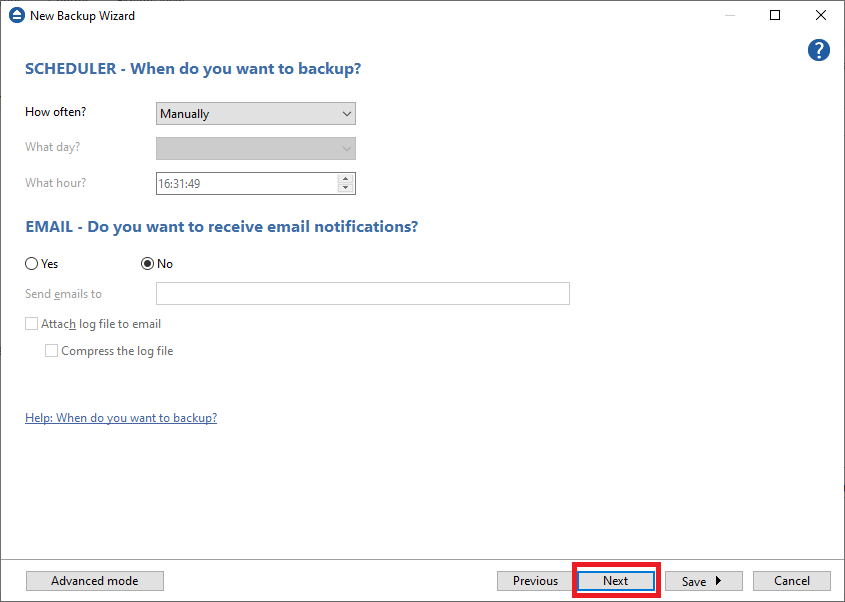The height and width of the screenshot is (602, 845).
Task: Click the Send emails to field
Action: pyautogui.click(x=362, y=294)
